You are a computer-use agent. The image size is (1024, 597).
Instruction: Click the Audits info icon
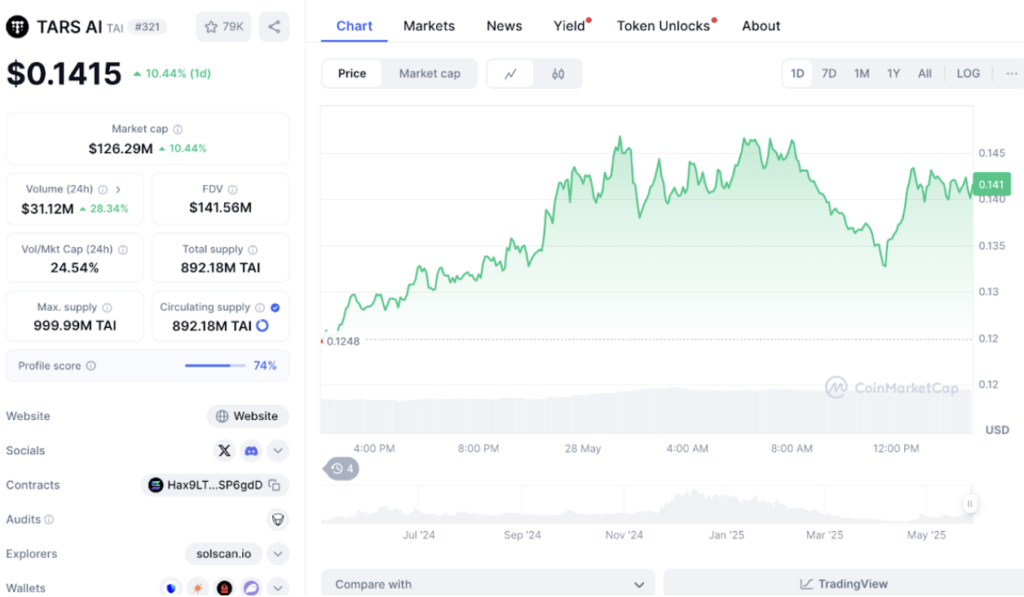pyautogui.click(x=49, y=520)
